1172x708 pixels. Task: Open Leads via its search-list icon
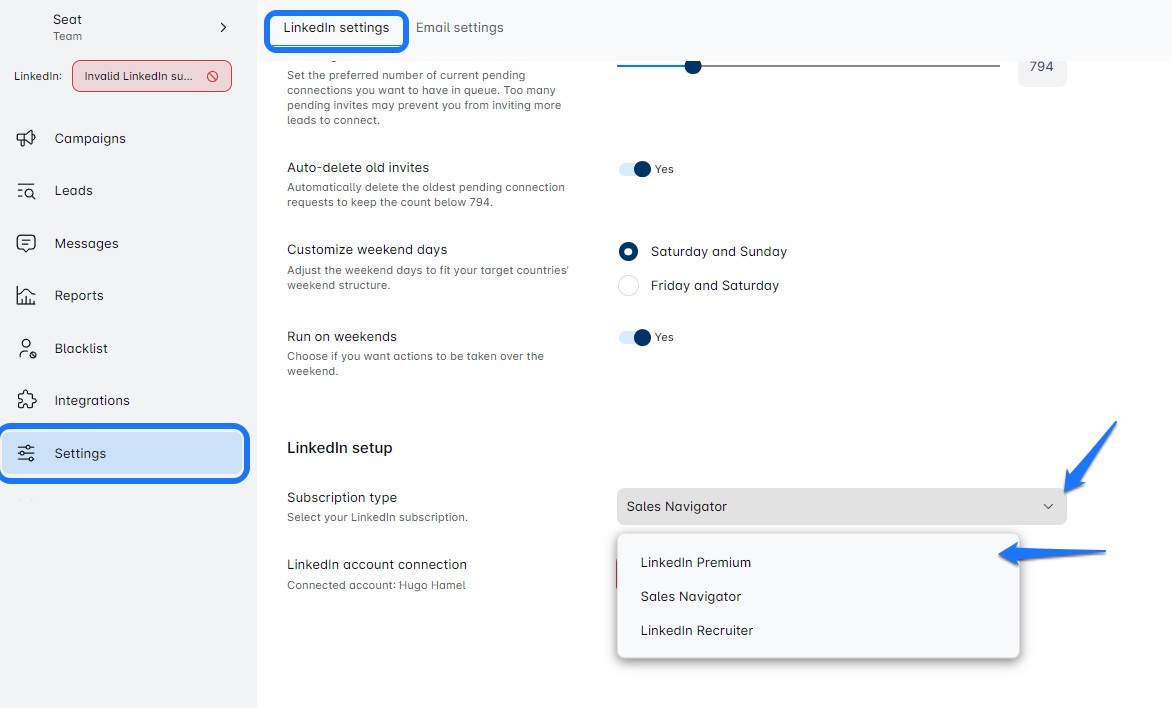pyautogui.click(x=27, y=191)
